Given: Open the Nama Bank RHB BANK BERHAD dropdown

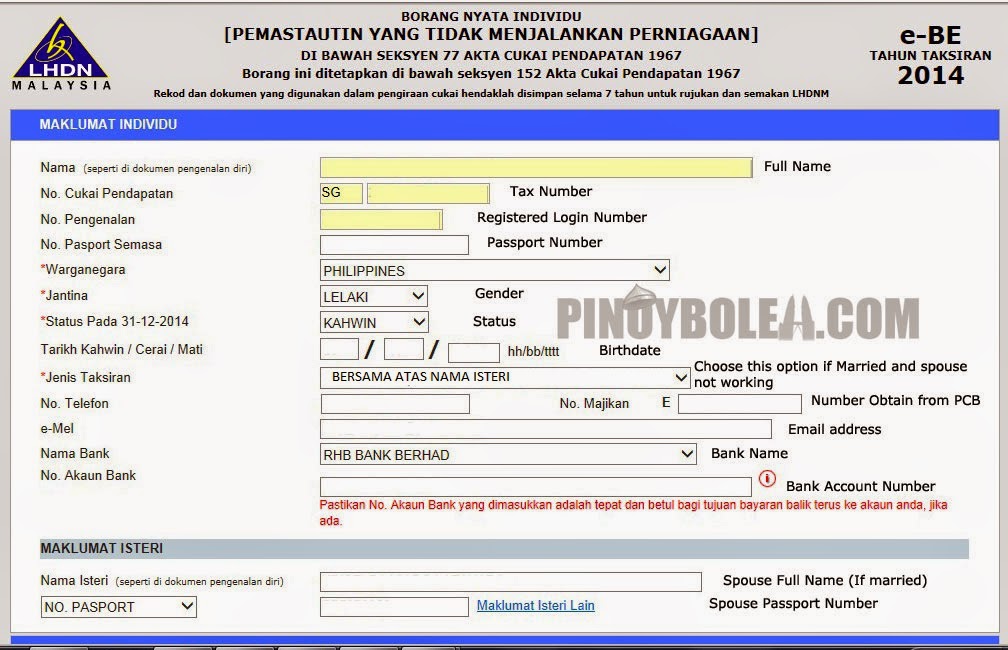Looking at the screenshot, I should (508, 455).
